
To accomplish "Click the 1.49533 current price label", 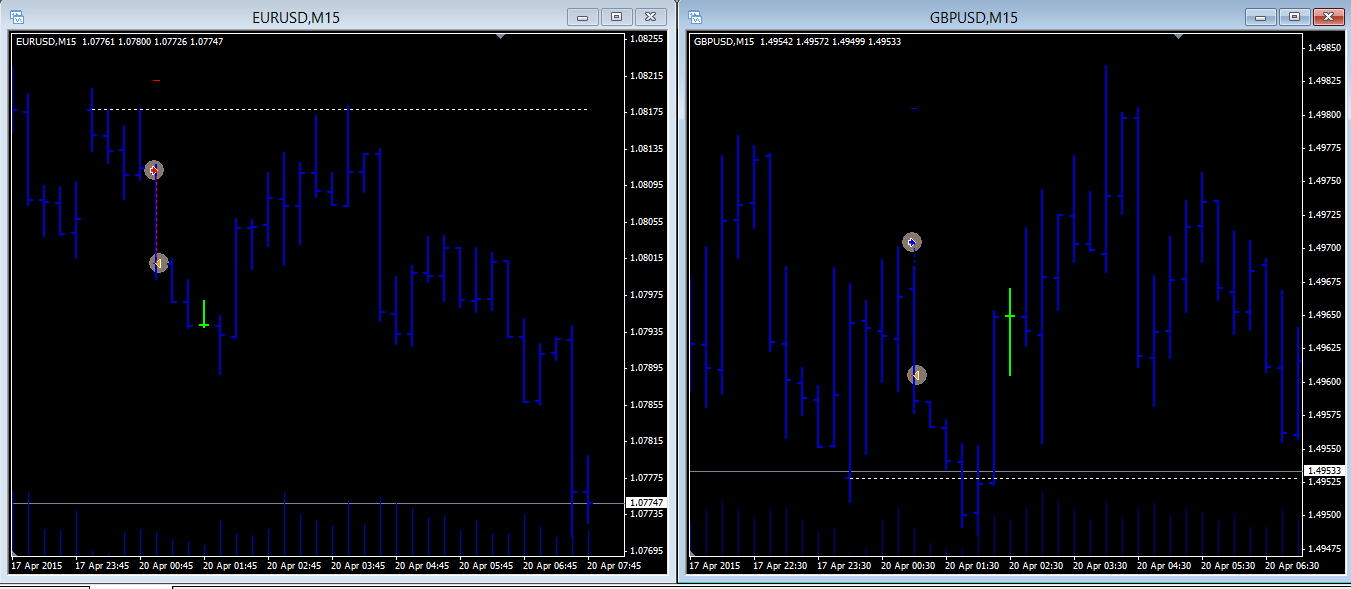I will tap(1324, 470).
